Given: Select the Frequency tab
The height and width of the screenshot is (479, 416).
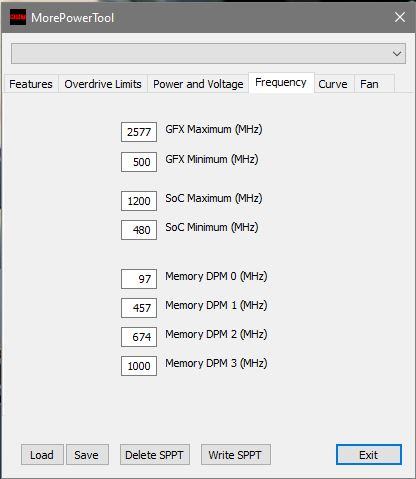Looking at the screenshot, I should (281, 82).
